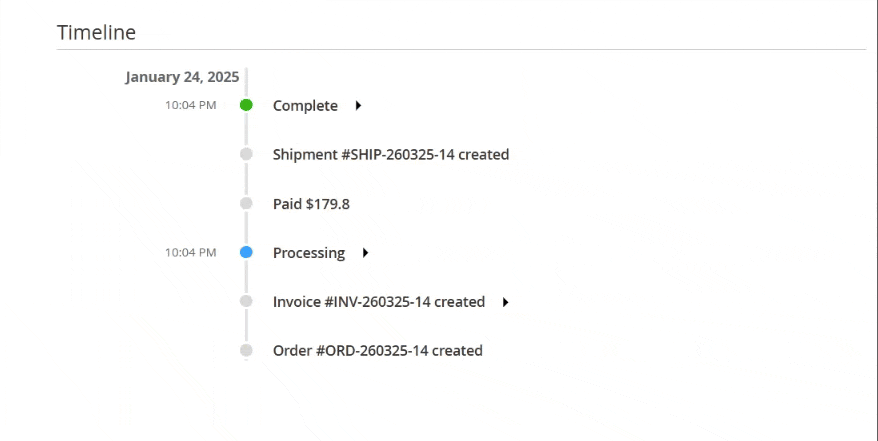Click the grey dot beside Shipment entry
This screenshot has width=878, height=441.
[x=246, y=154]
